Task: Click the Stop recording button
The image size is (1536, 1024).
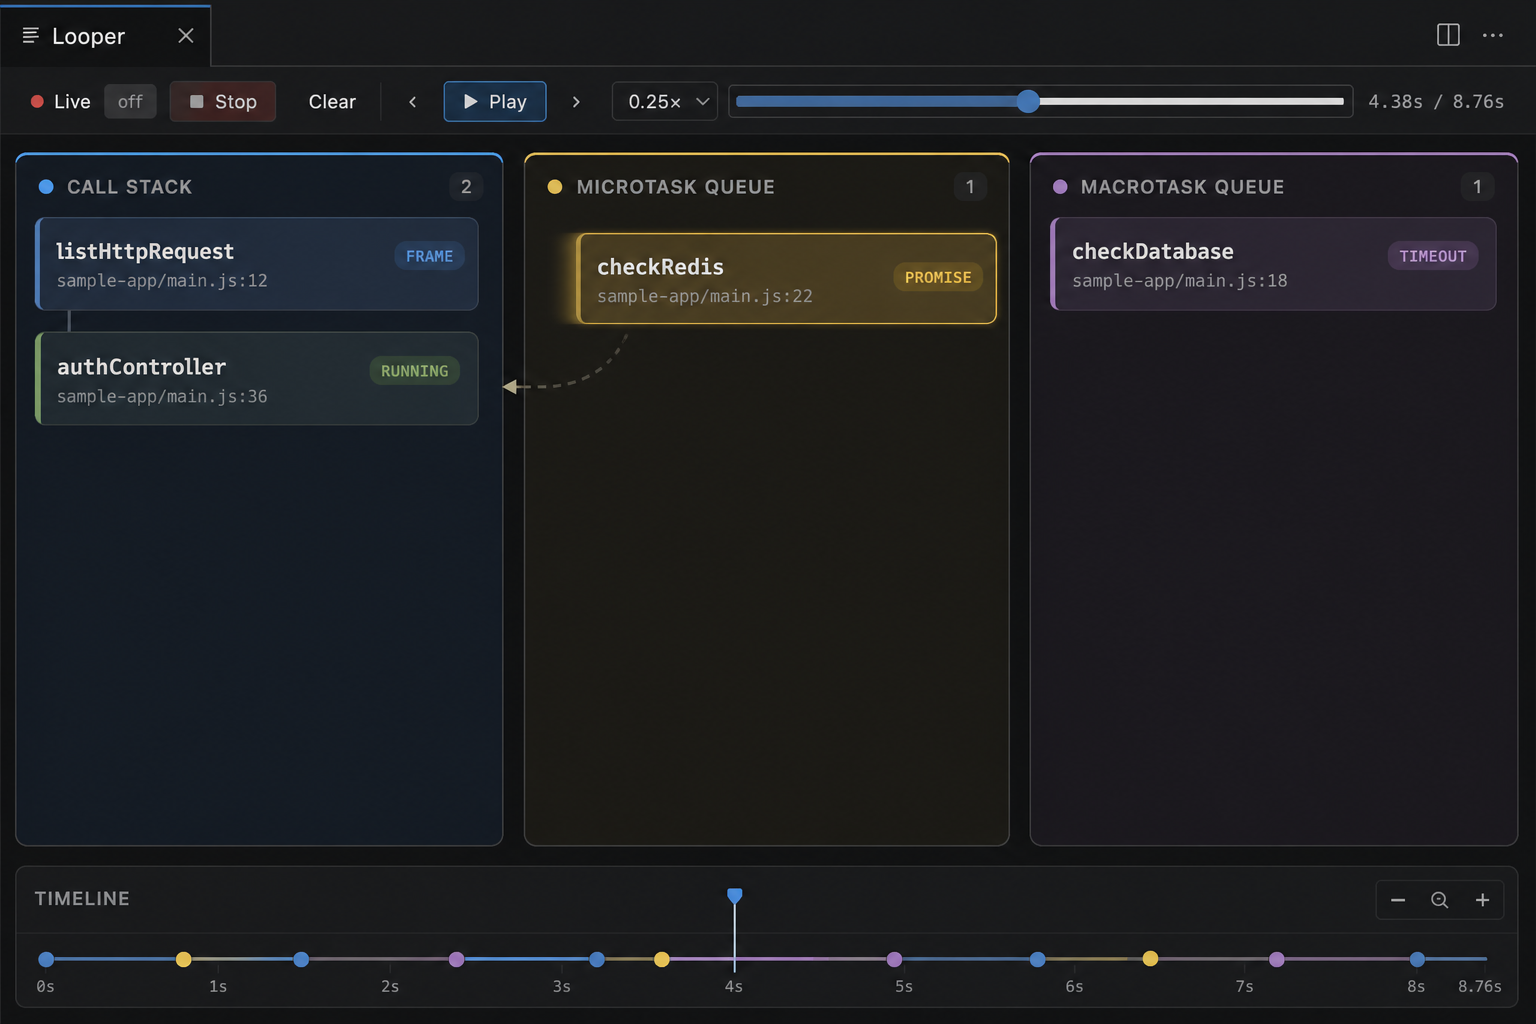Action: pyautogui.click(x=222, y=101)
